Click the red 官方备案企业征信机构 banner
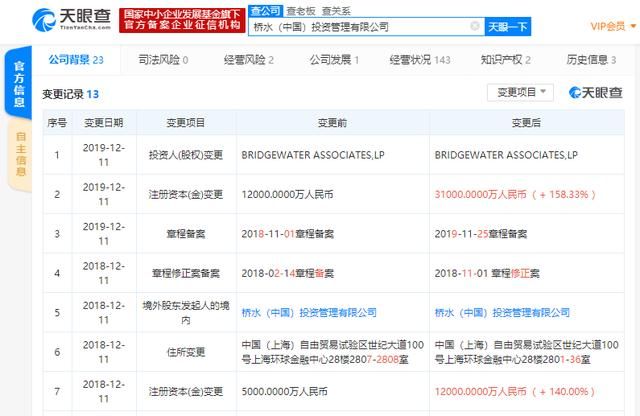Image resolution: width=640 pixels, height=416 pixels. coord(182,20)
